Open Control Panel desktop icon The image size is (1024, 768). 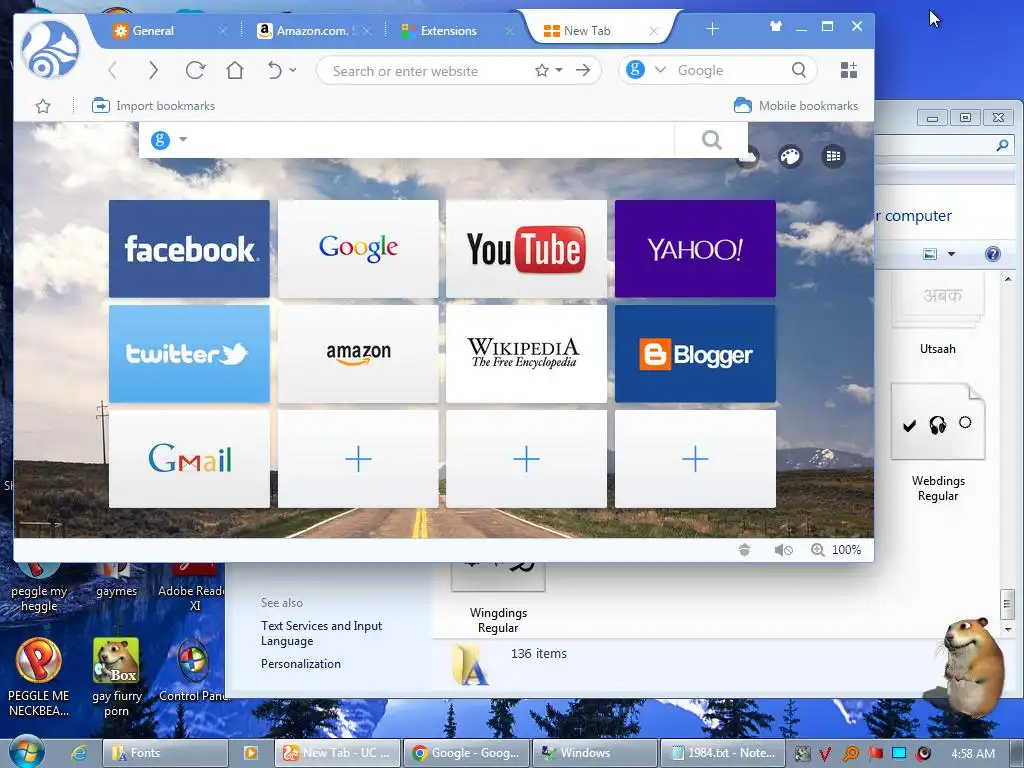193,671
